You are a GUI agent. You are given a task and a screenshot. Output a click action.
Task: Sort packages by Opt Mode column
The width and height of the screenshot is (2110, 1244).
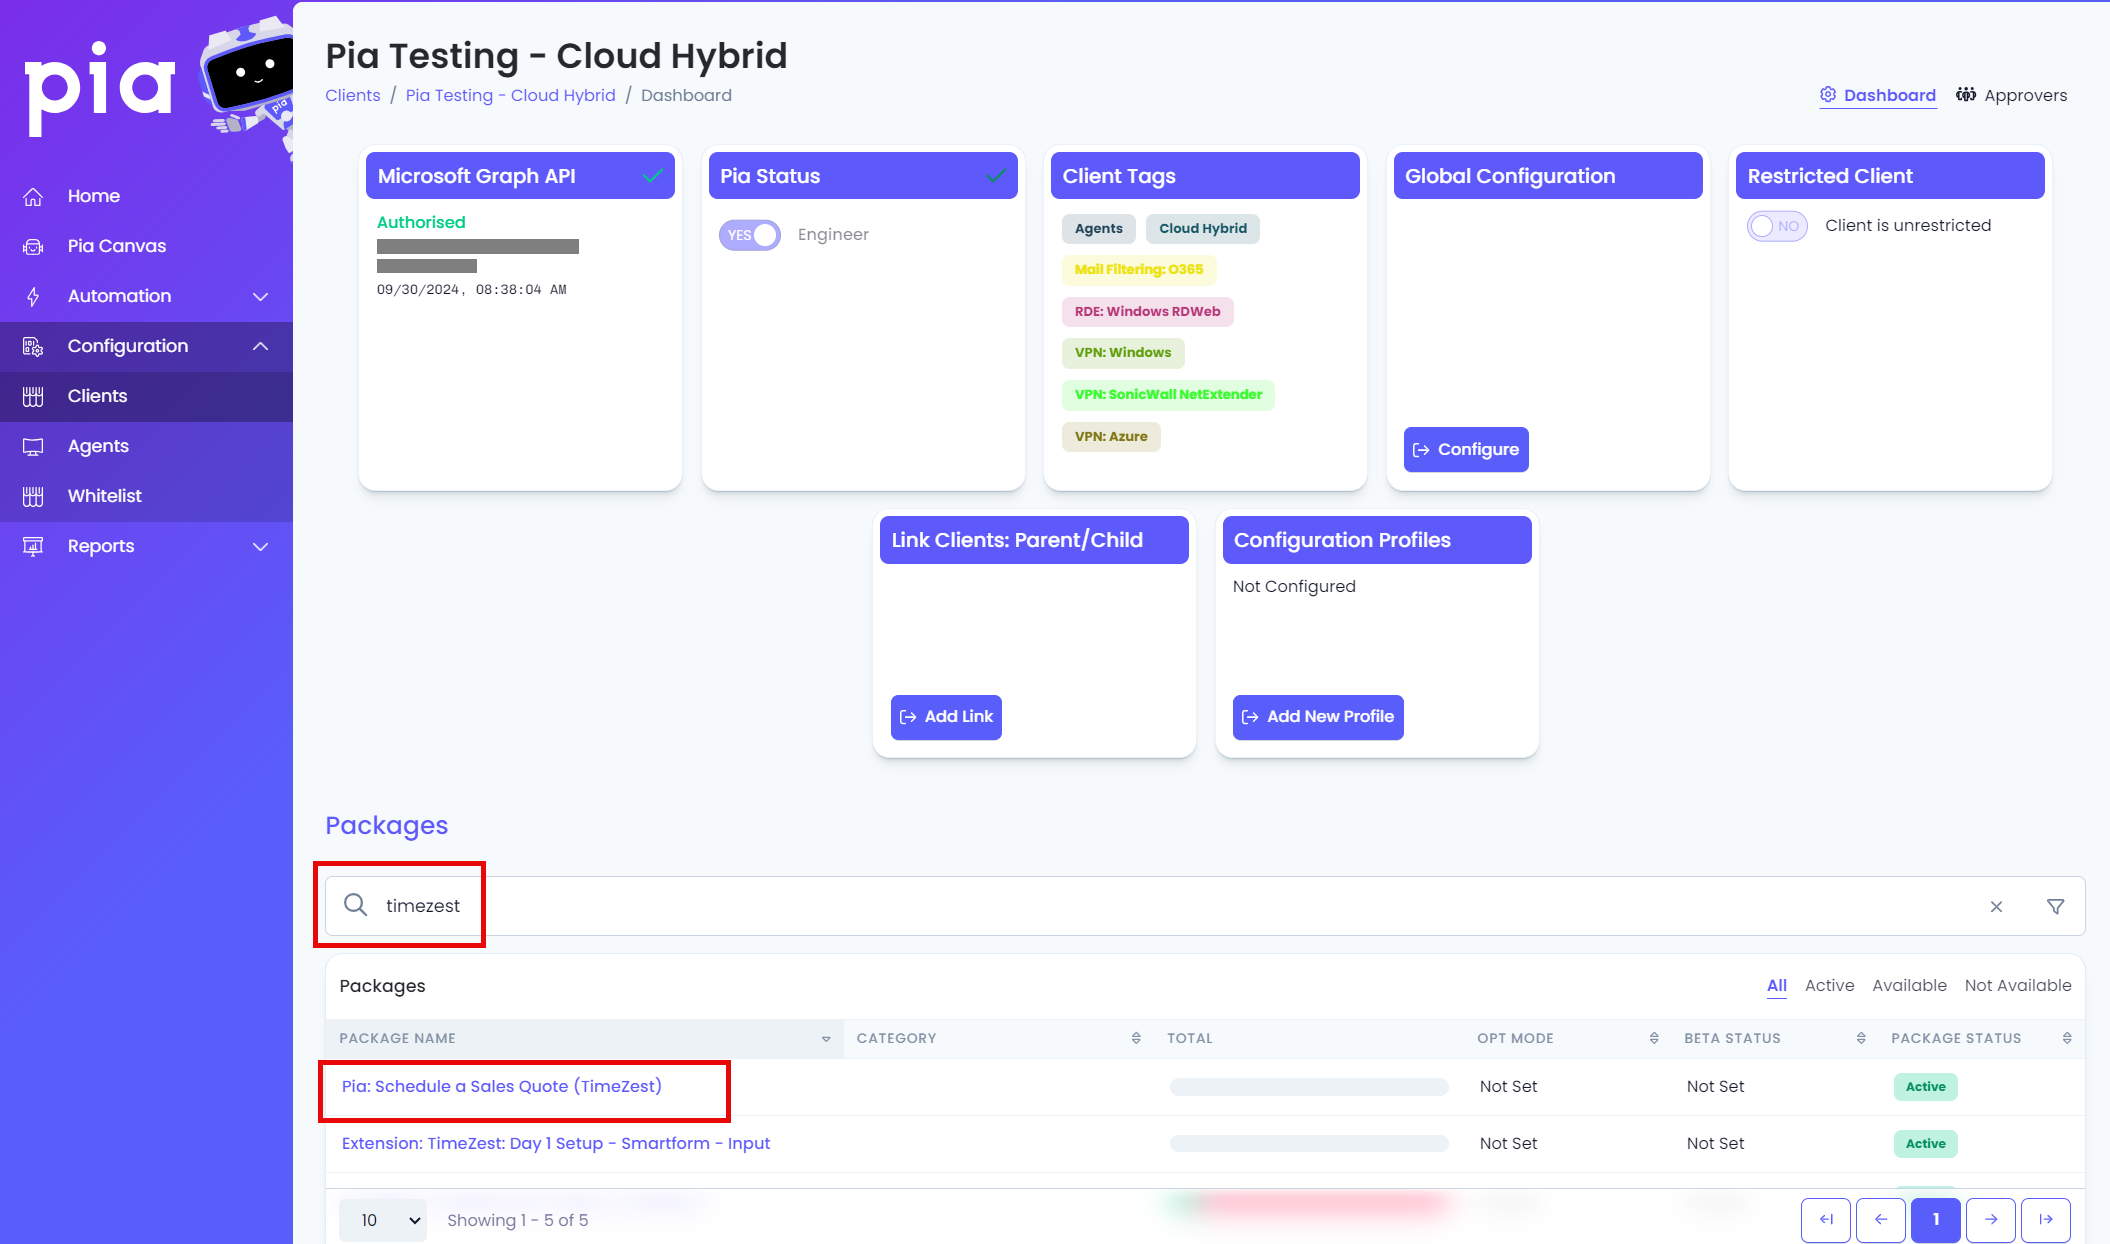[x=1654, y=1038]
